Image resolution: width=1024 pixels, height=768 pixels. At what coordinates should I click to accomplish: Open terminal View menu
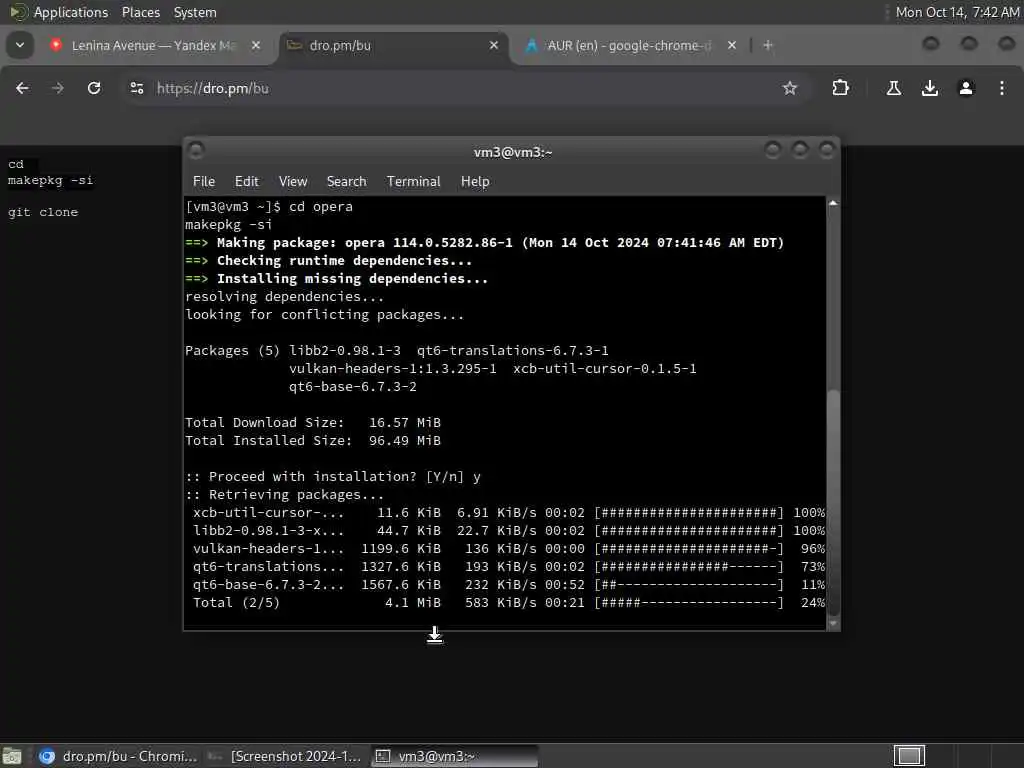(x=293, y=182)
